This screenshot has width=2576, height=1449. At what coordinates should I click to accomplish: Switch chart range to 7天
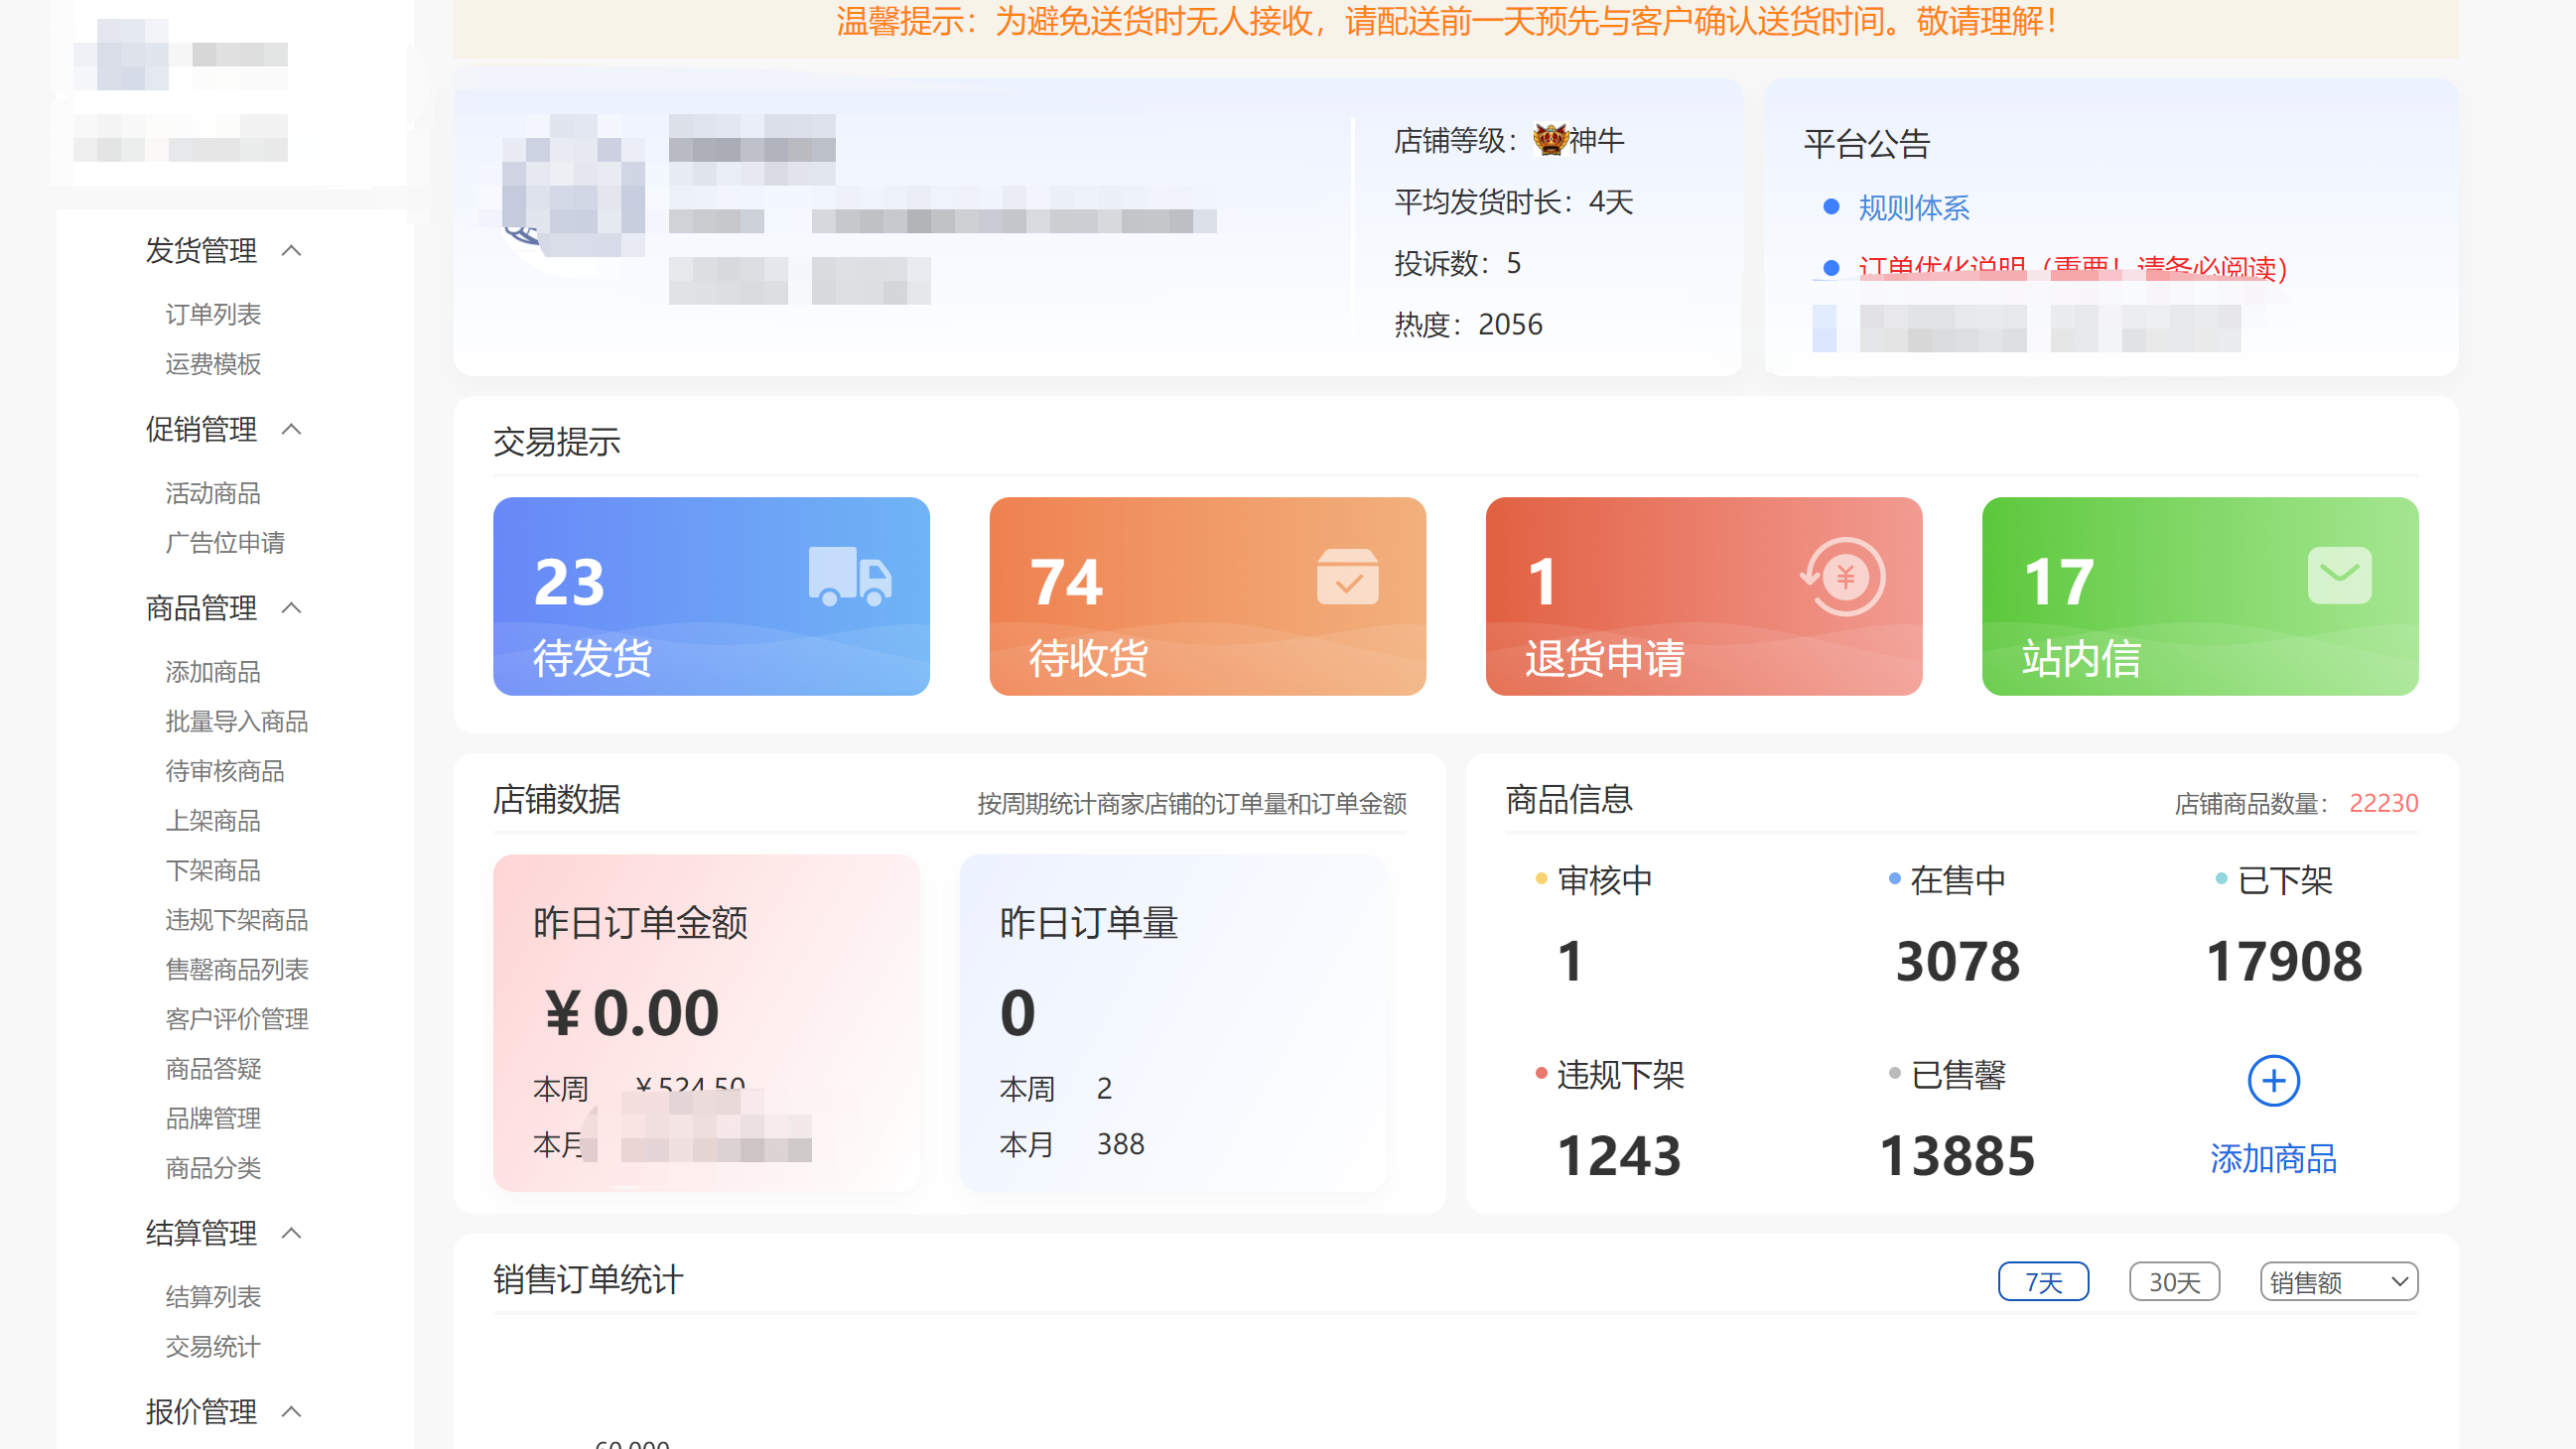point(2043,1282)
